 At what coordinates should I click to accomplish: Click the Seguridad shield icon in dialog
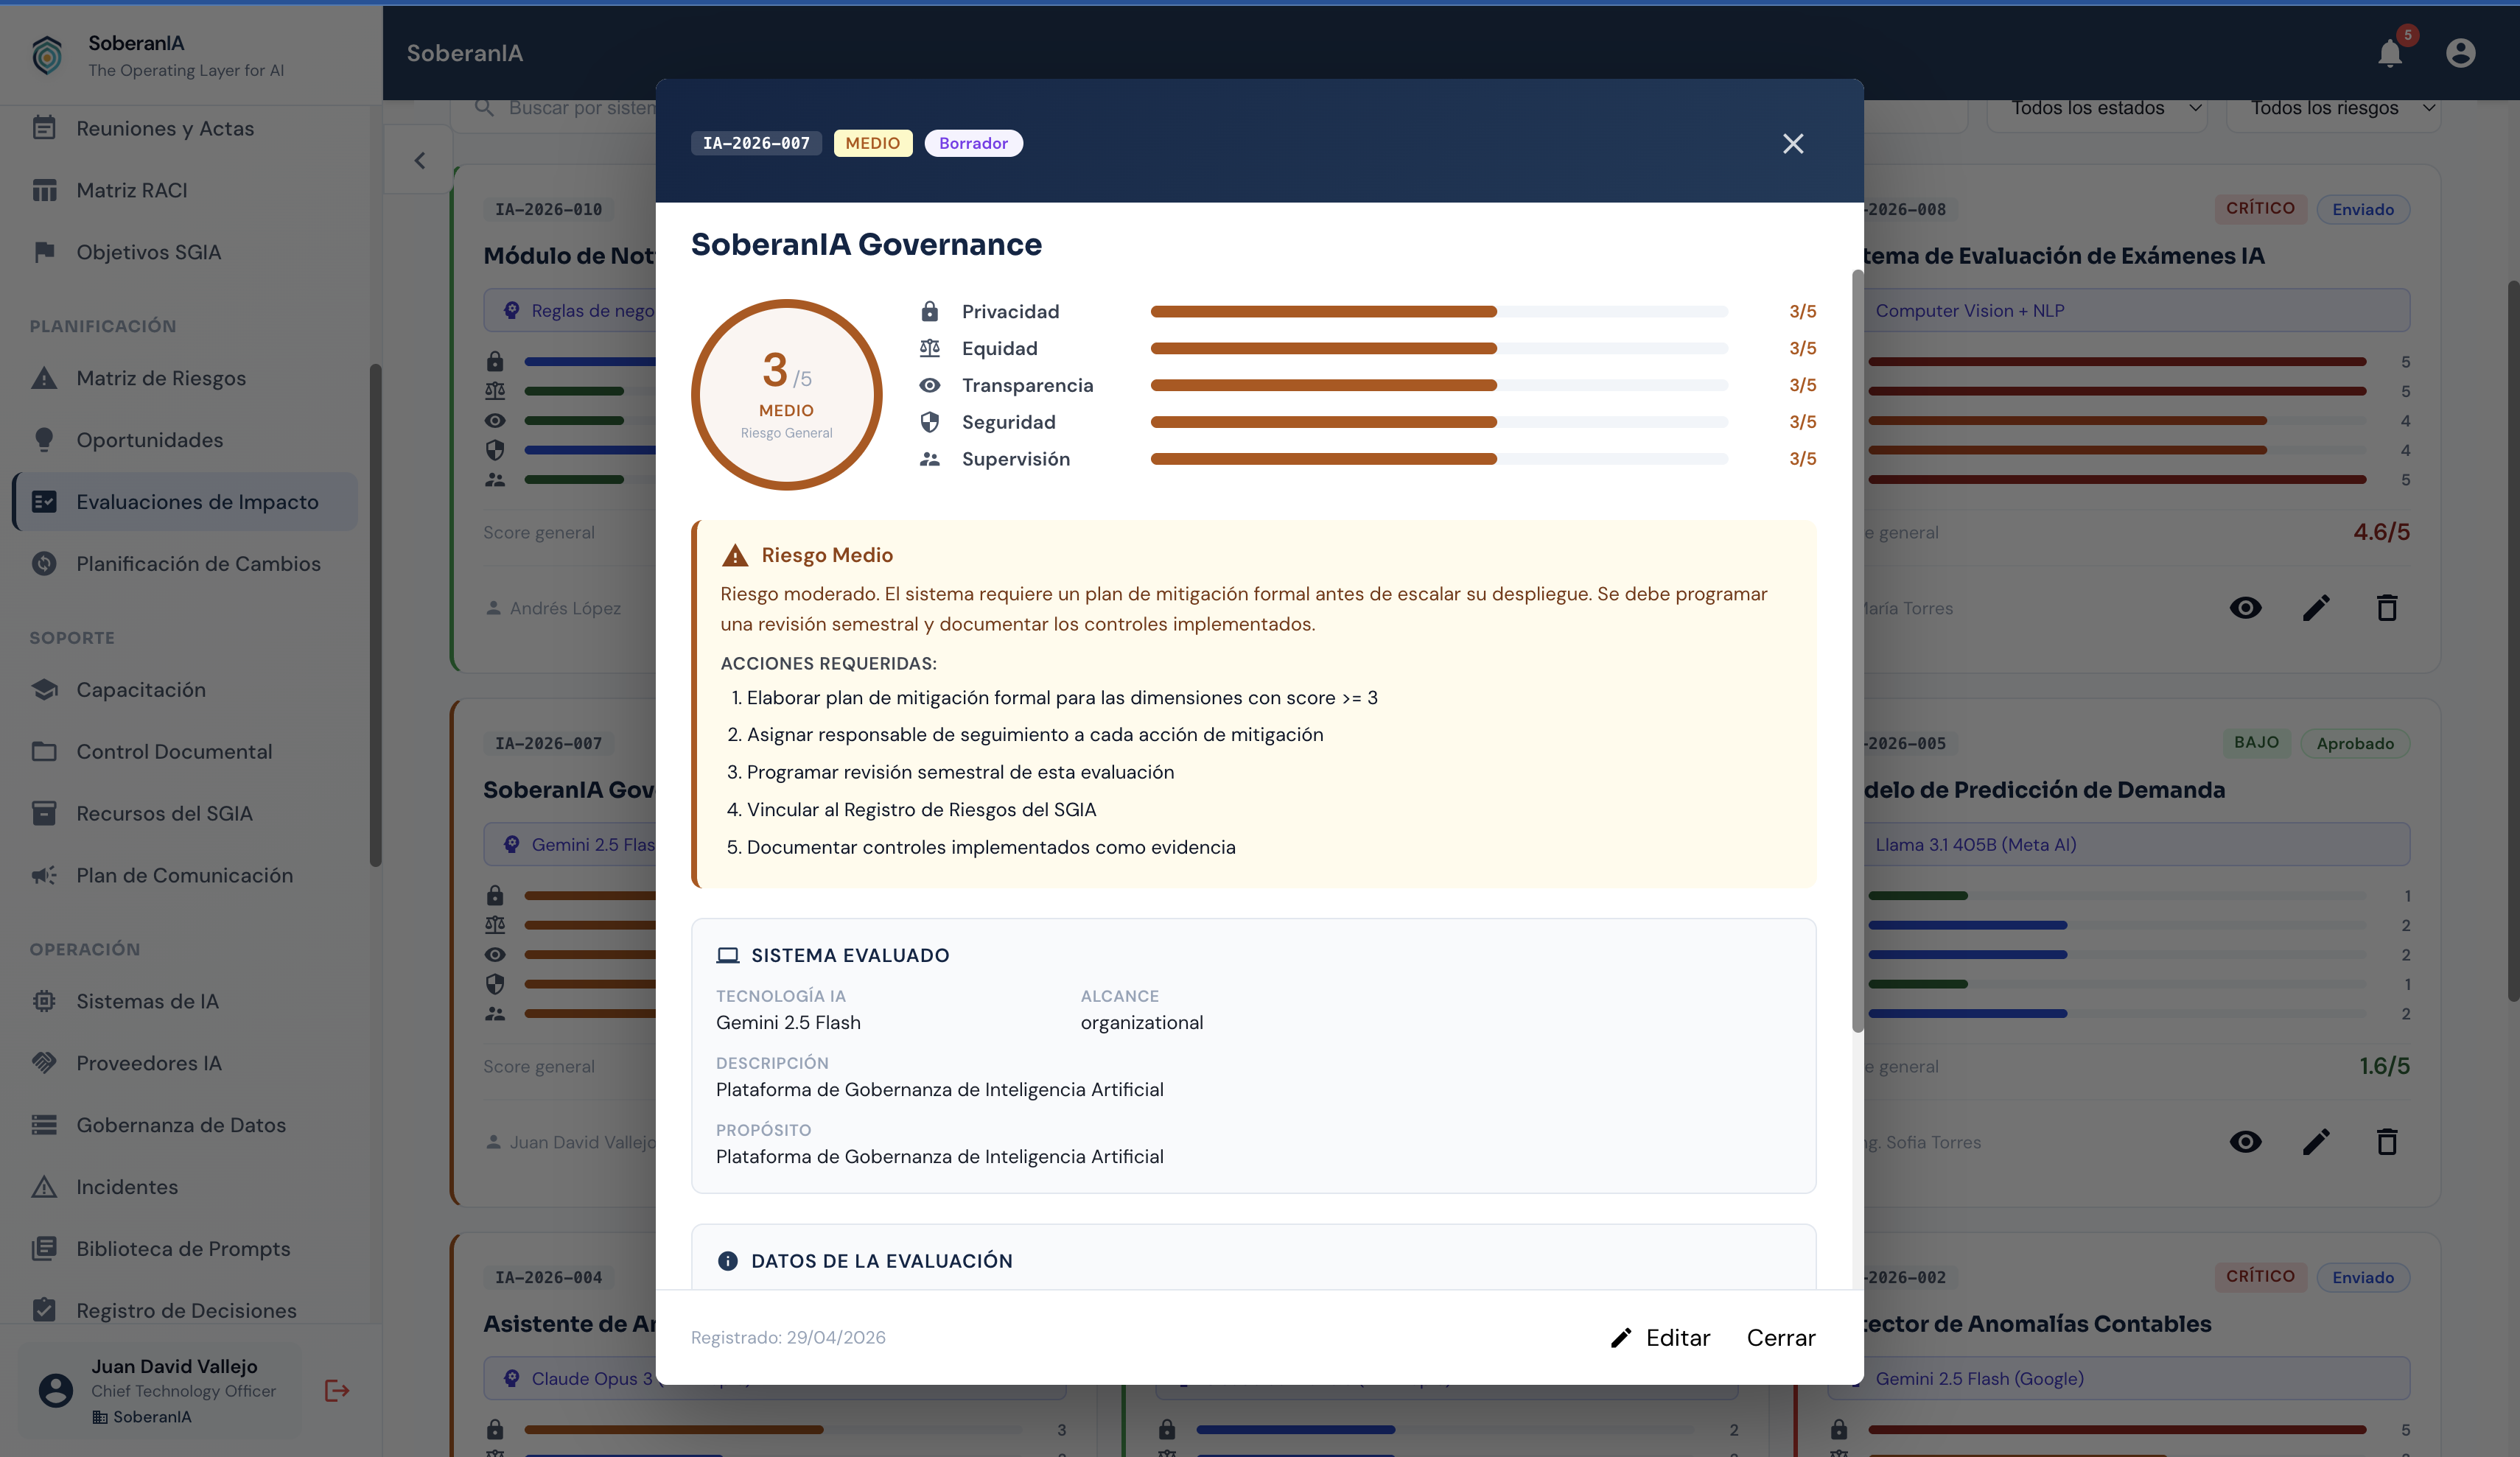tap(930, 422)
